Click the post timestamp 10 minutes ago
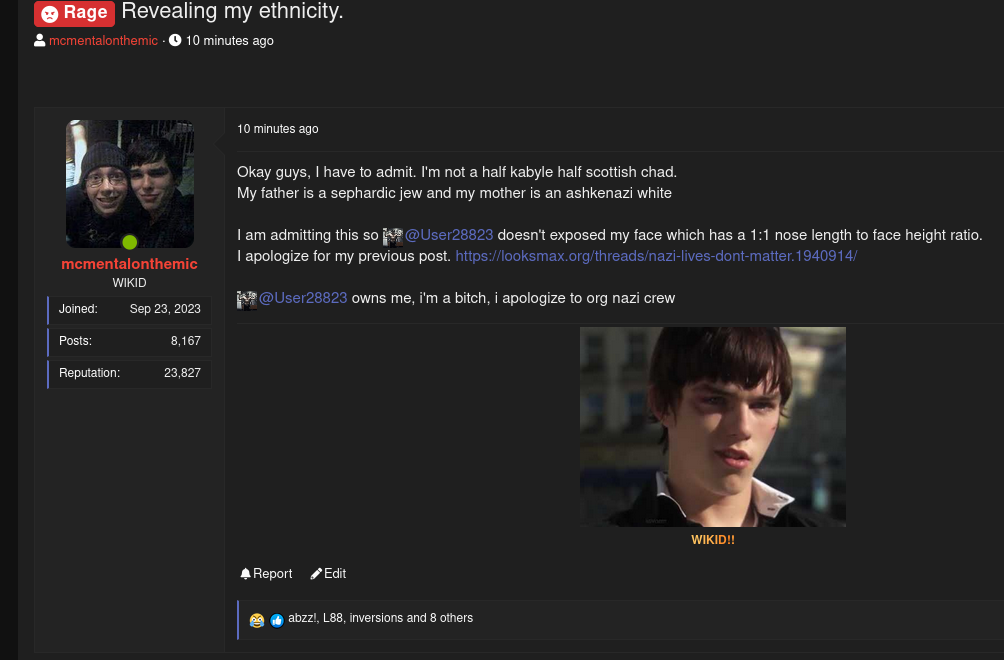The width and height of the screenshot is (1004, 660). 277,129
